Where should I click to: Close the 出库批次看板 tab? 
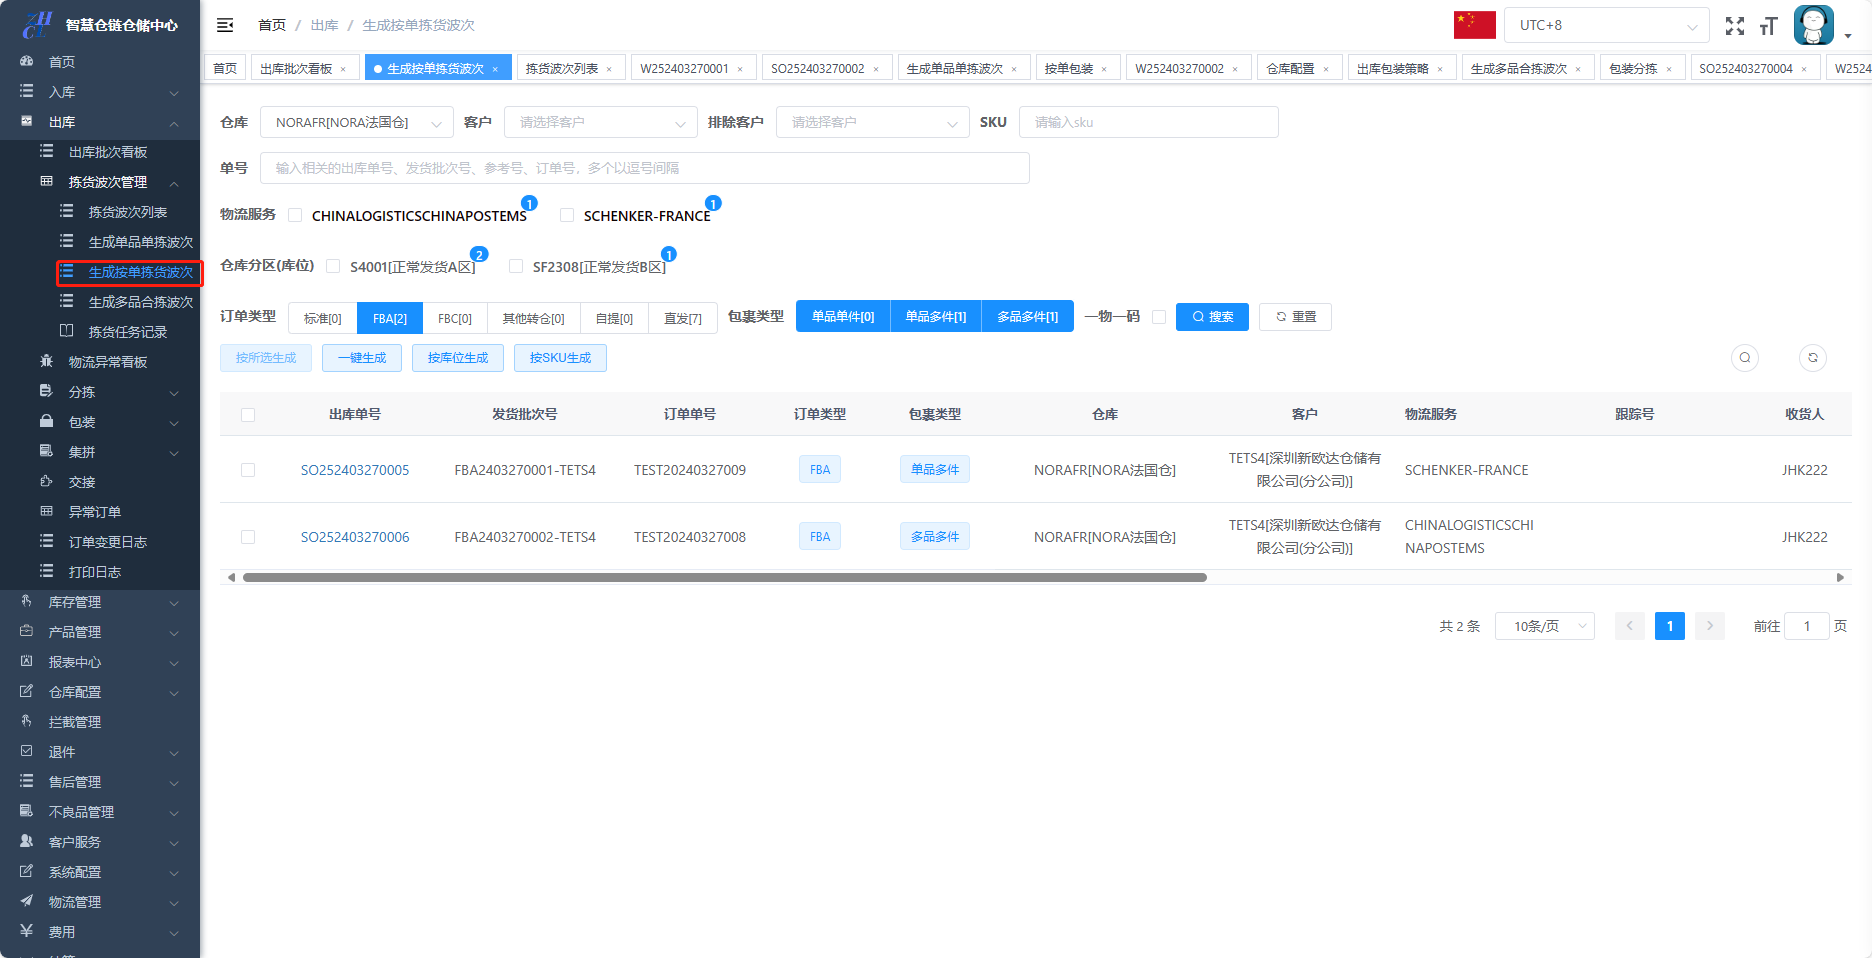point(343,69)
